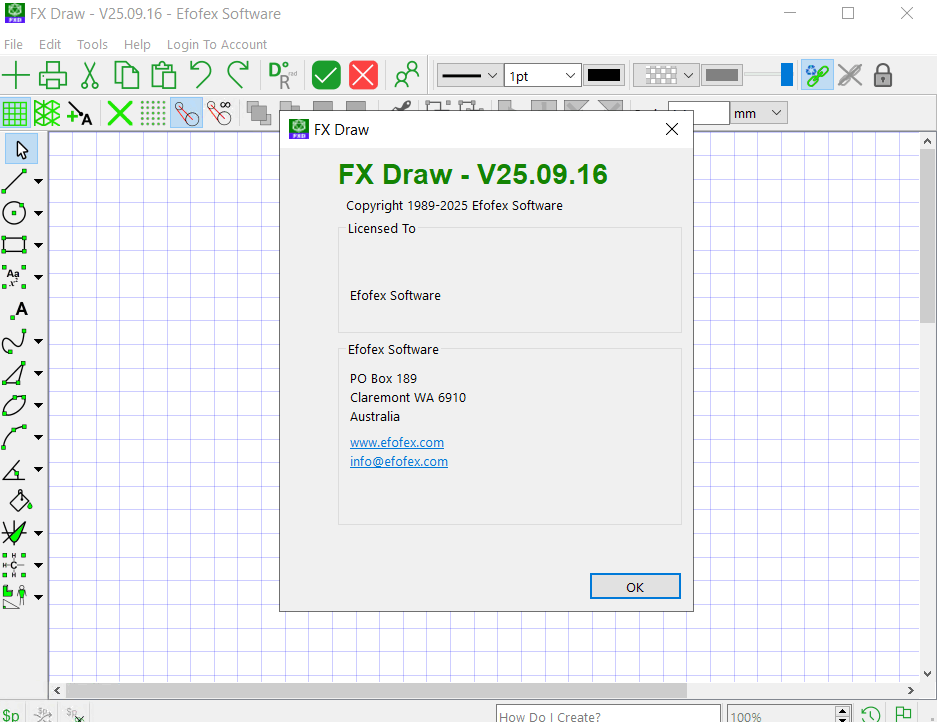Expand the rectangle tool dropdown arrow
This screenshot has width=937, height=722.
pos(38,245)
